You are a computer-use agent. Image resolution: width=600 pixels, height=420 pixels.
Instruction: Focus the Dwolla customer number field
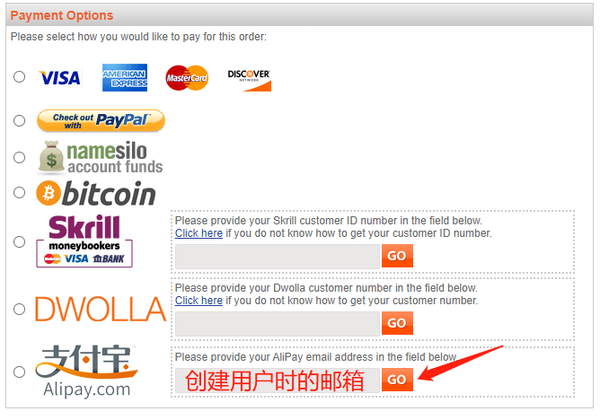[277, 323]
